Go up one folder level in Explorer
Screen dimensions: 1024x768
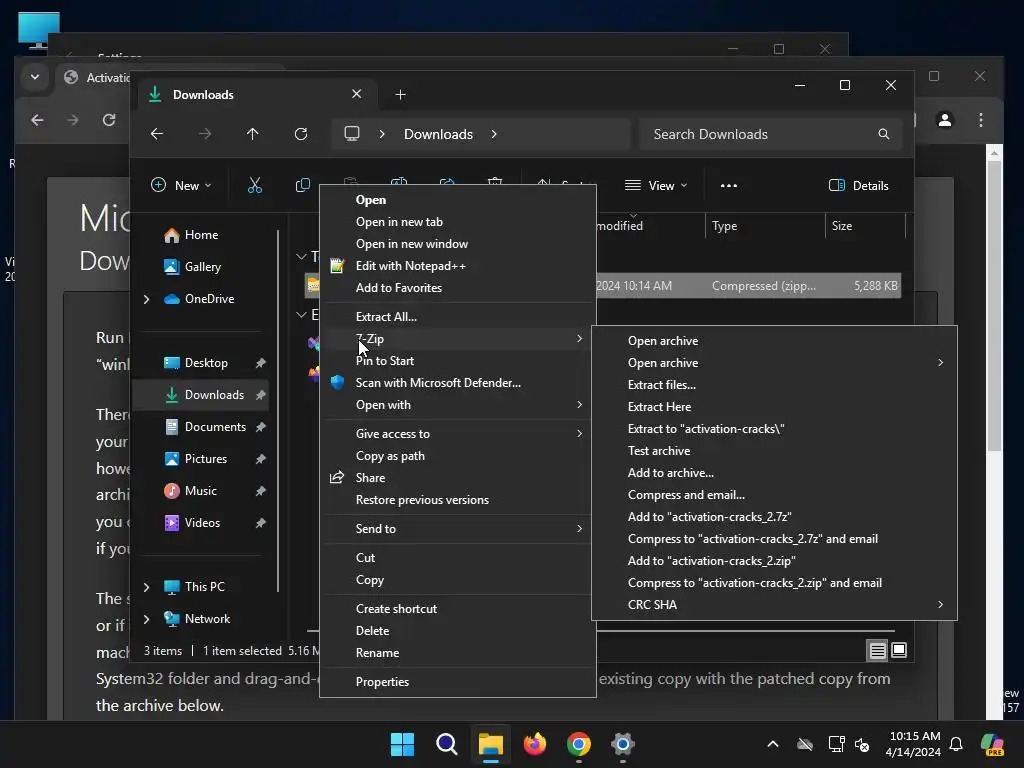pyautogui.click(x=253, y=134)
